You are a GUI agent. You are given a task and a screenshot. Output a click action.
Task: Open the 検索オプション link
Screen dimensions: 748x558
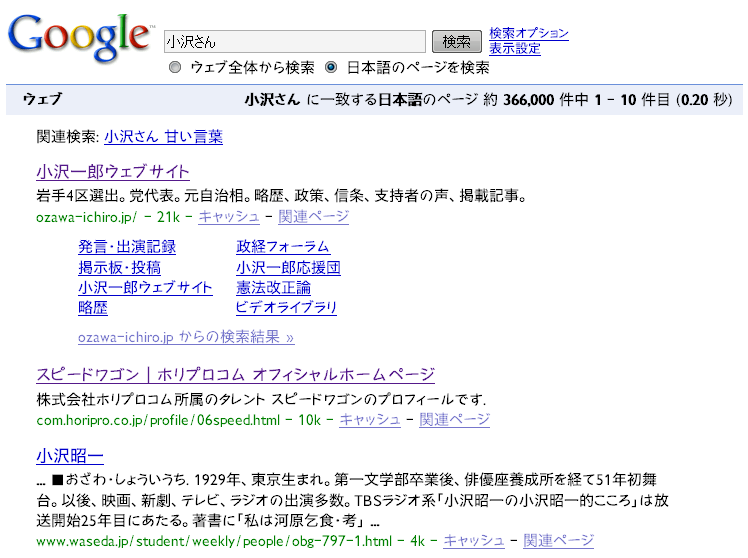529,33
